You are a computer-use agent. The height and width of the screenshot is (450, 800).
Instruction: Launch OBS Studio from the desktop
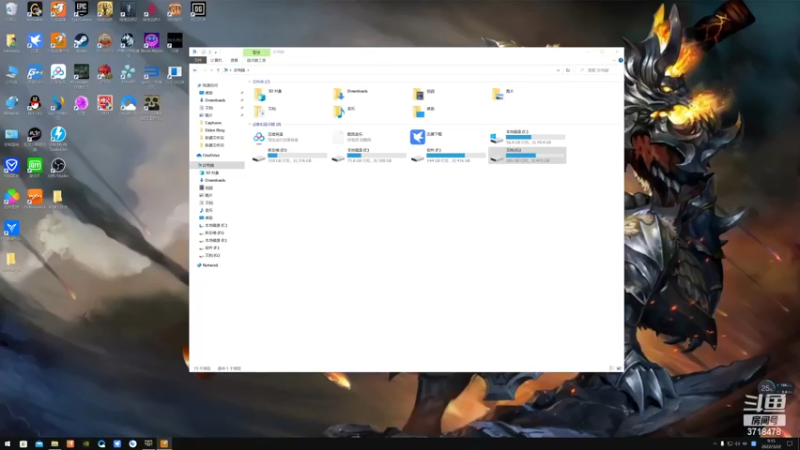(x=58, y=167)
